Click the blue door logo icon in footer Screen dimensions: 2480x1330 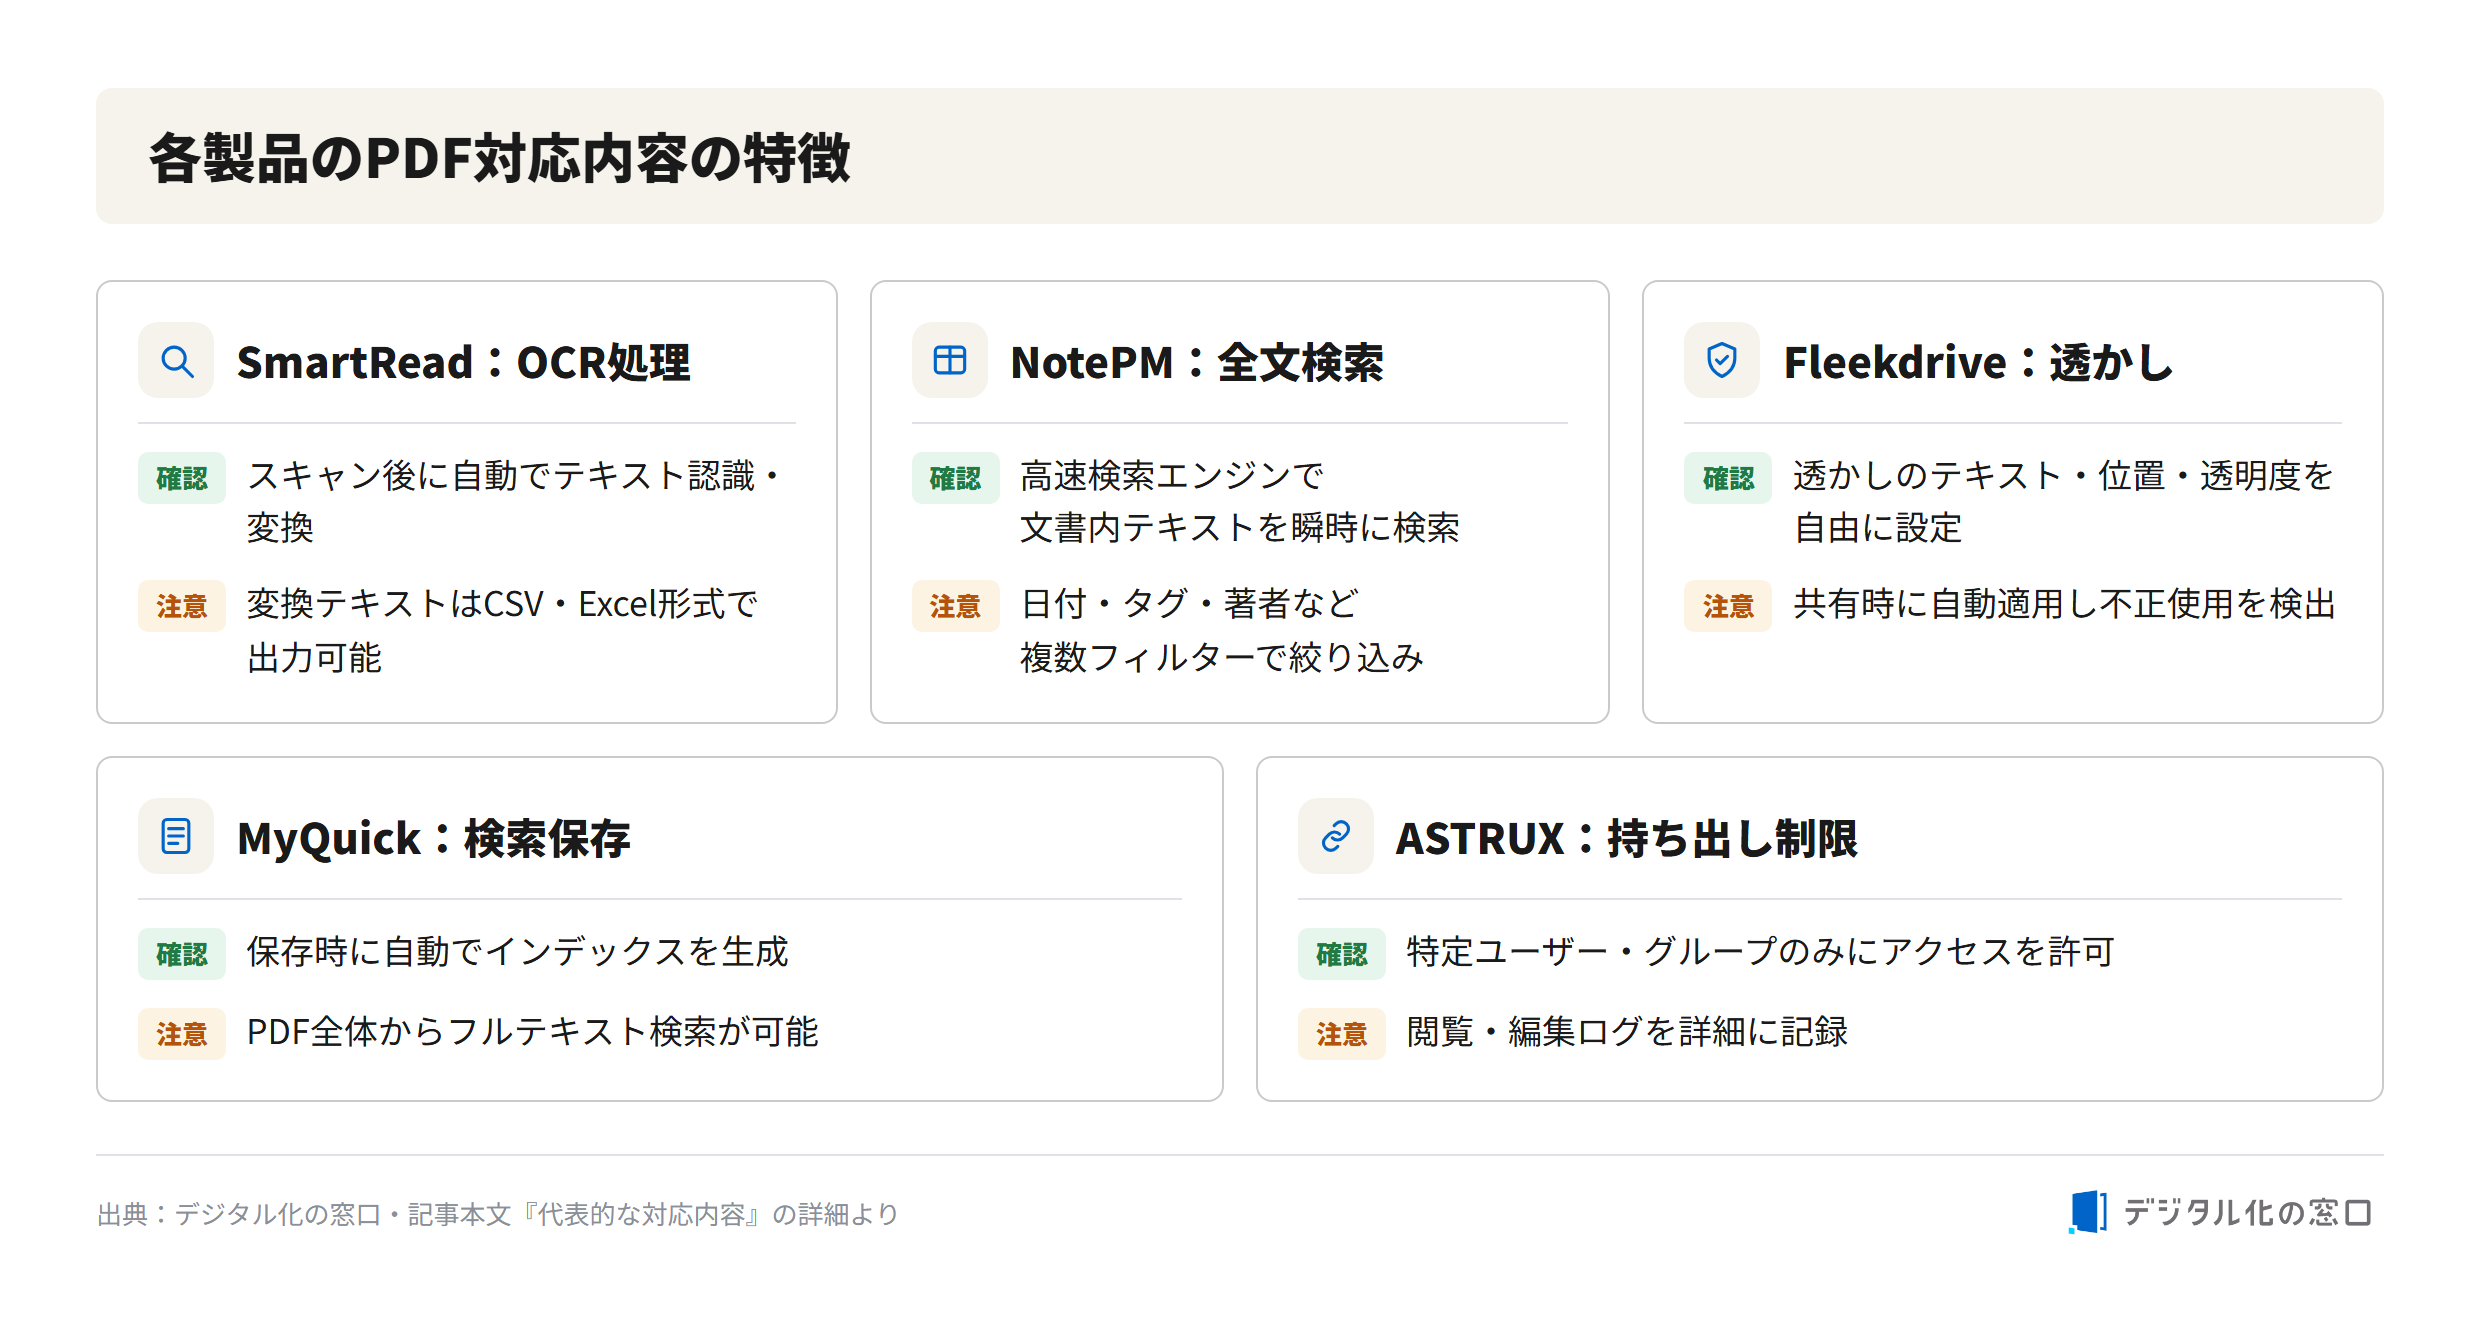[2087, 1212]
